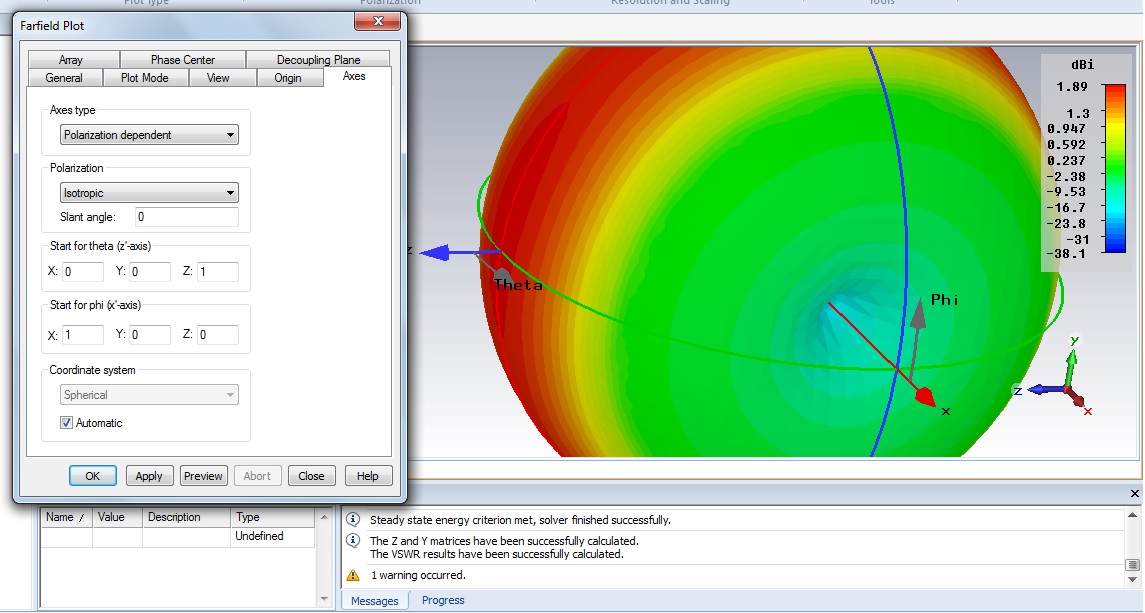
Task: Toggle the Automatic coordinate system checkbox
Action: 67,423
